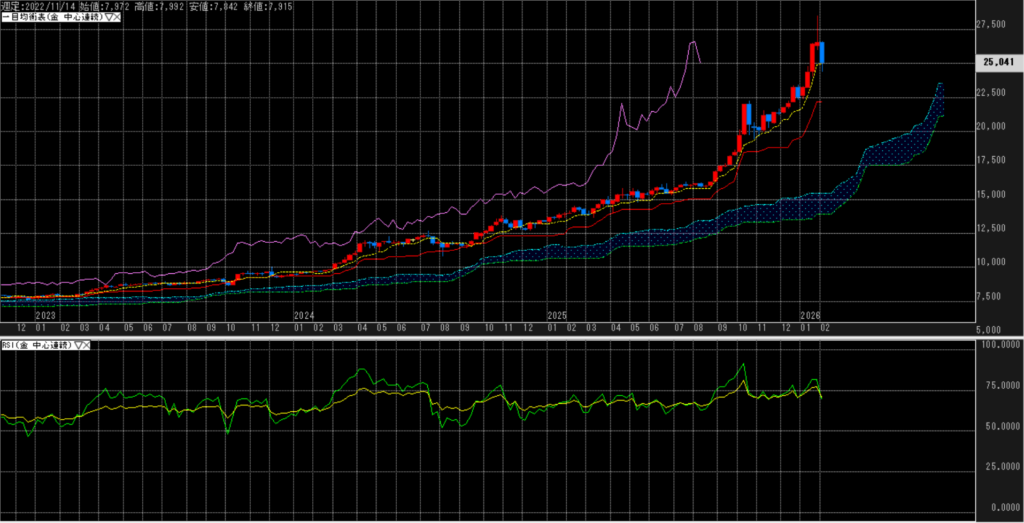1024x523 pixels.
Task: Click the RSI(金 中心連続) indicator label
Action: point(35,345)
